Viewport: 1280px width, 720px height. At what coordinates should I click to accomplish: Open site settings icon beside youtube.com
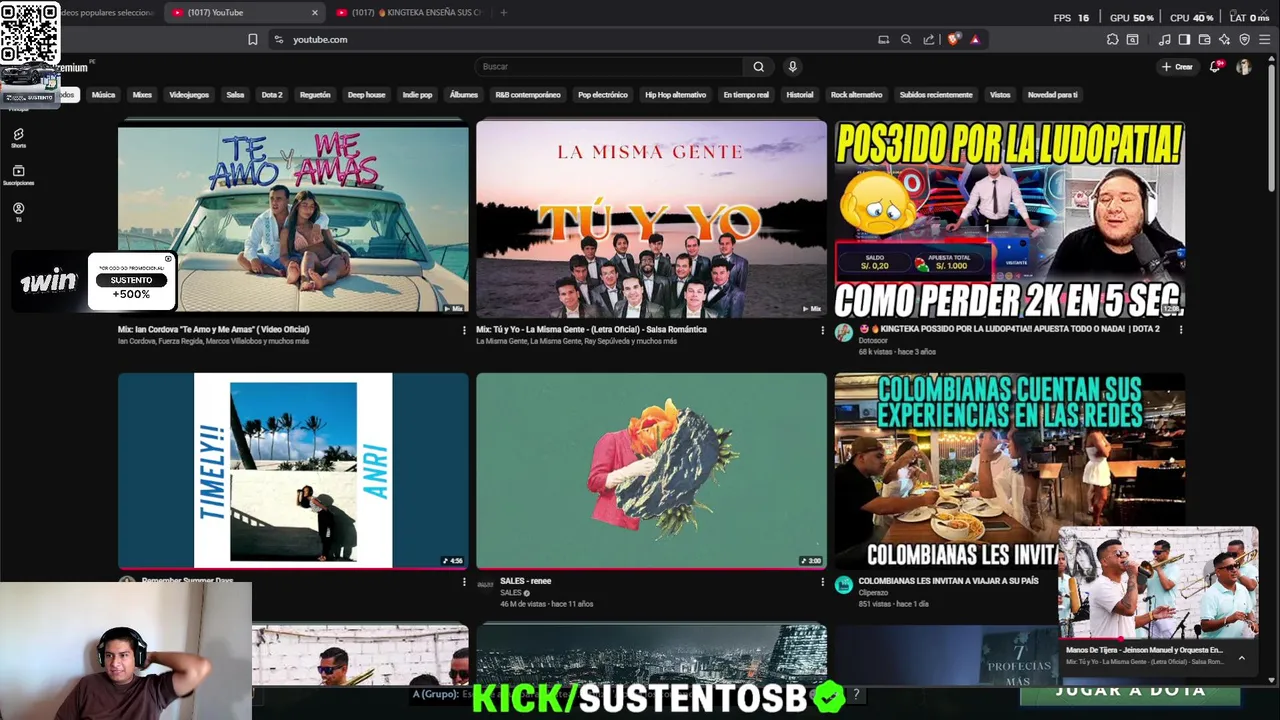tap(278, 39)
